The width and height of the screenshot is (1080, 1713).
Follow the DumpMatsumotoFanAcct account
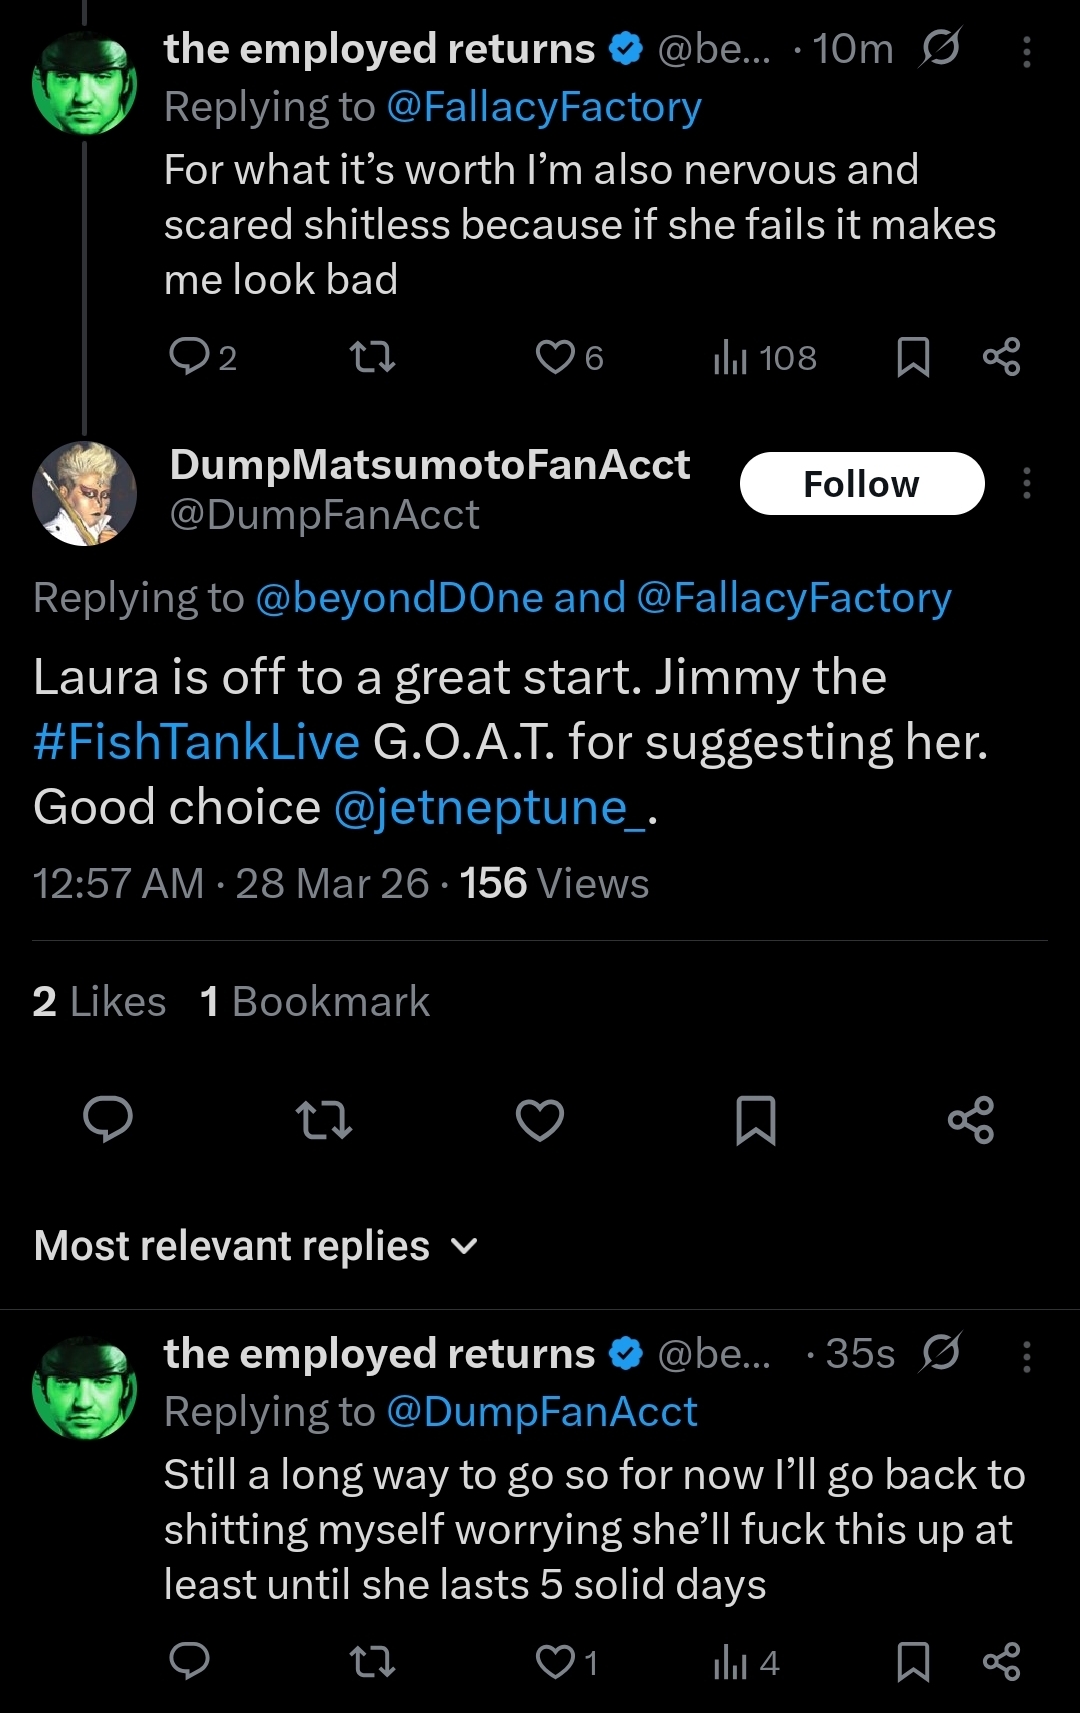pyautogui.click(x=862, y=484)
